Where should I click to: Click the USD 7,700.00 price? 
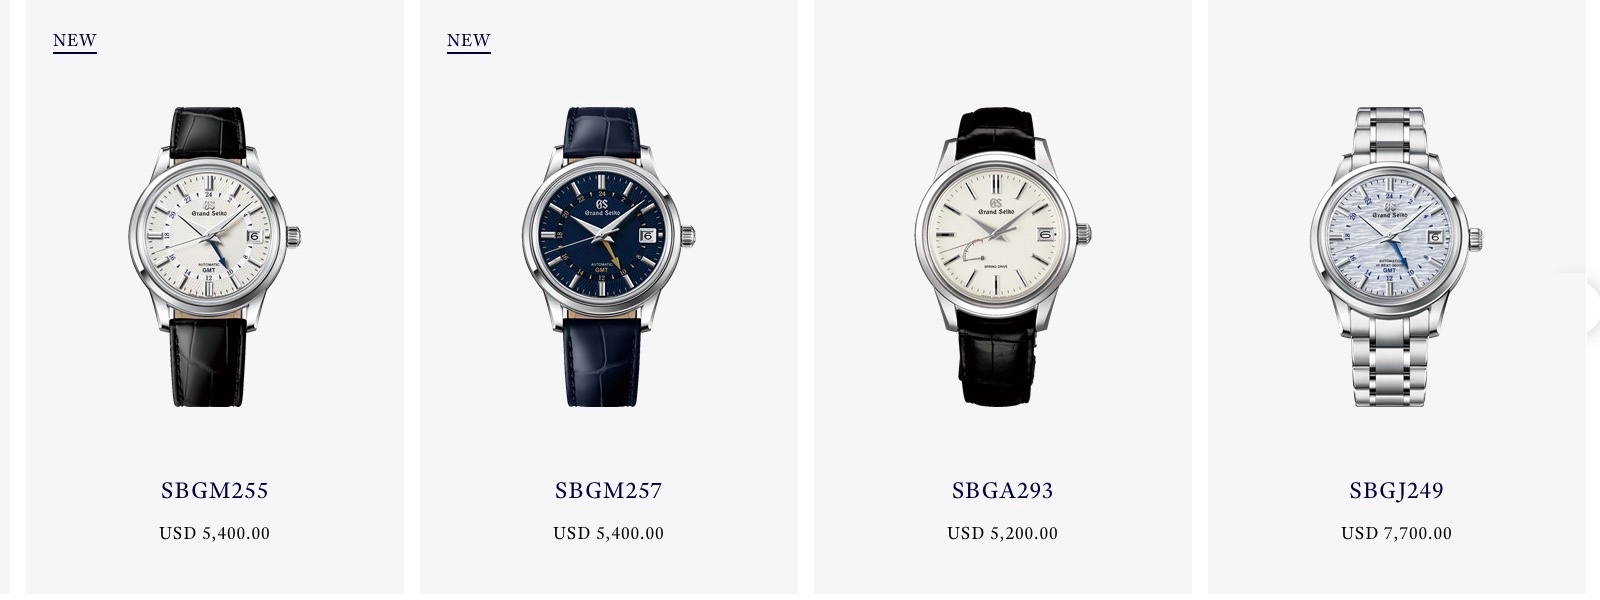(x=1396, y=534)
